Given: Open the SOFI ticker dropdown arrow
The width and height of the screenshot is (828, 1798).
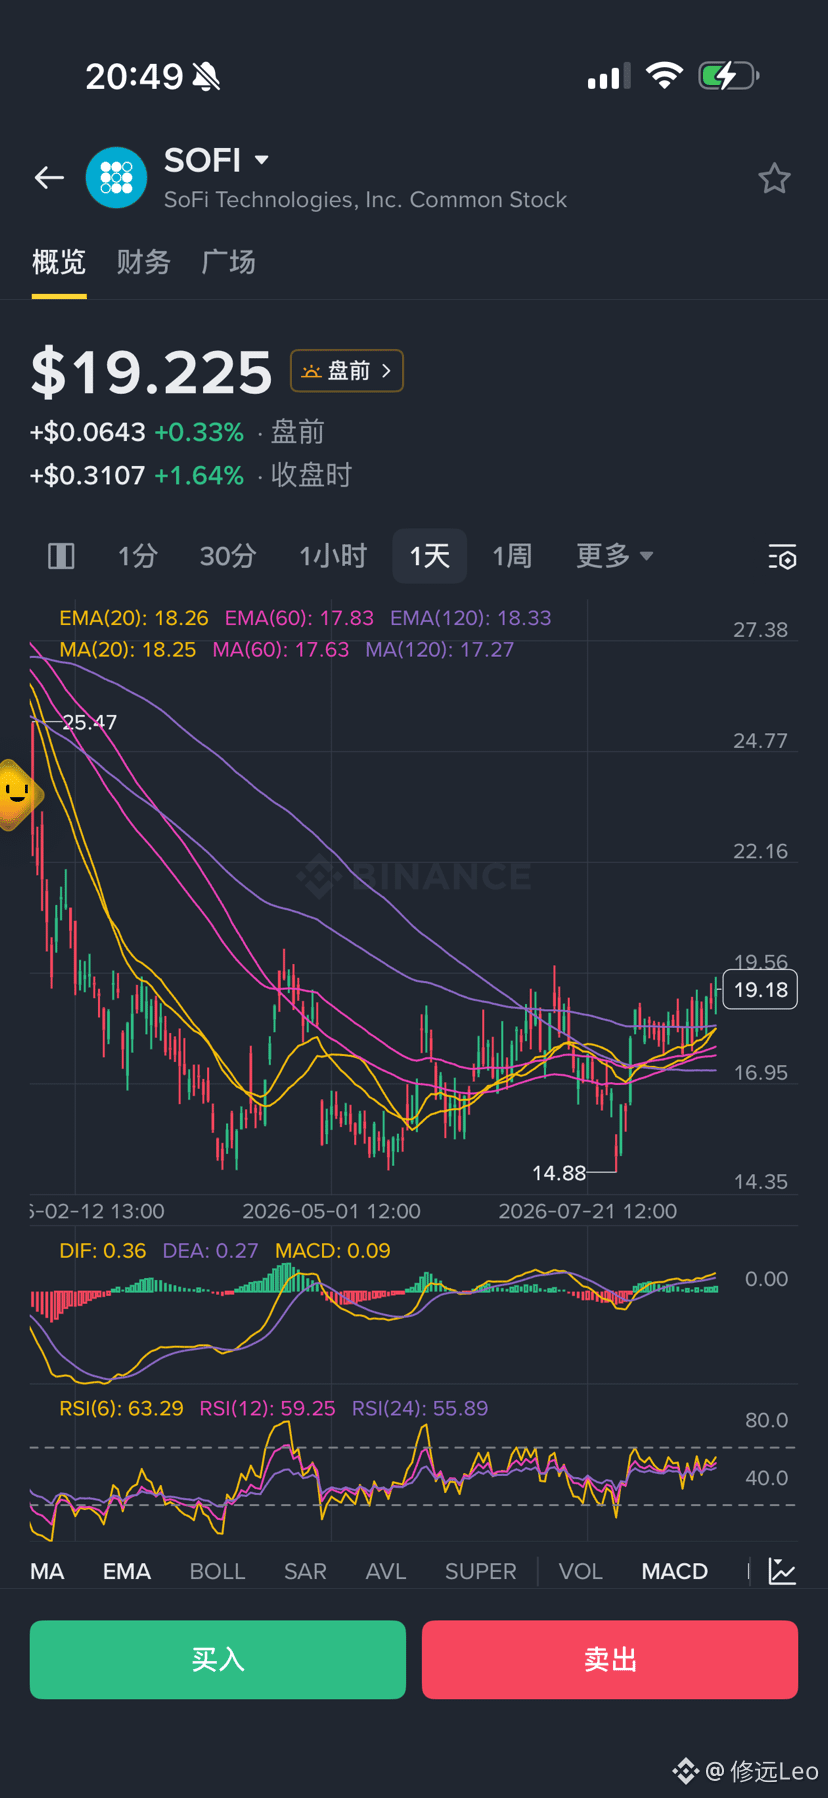Looking at the screenshot, I should tap(262, 160).
